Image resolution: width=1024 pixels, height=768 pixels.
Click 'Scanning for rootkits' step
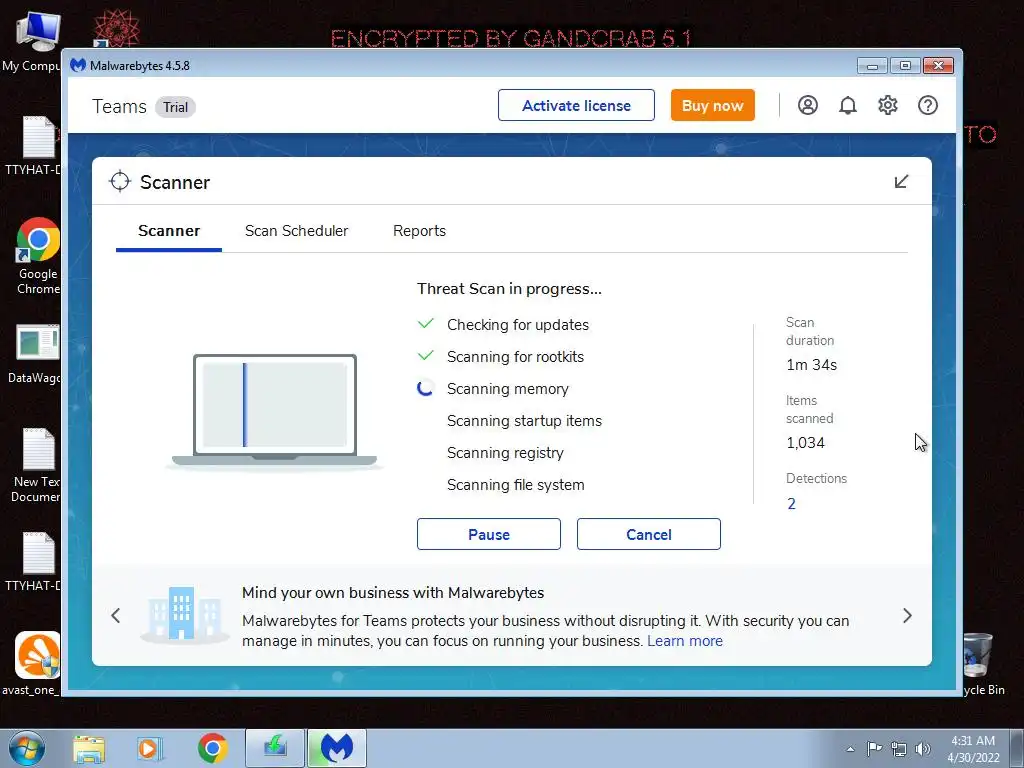[x=515, y=357]
